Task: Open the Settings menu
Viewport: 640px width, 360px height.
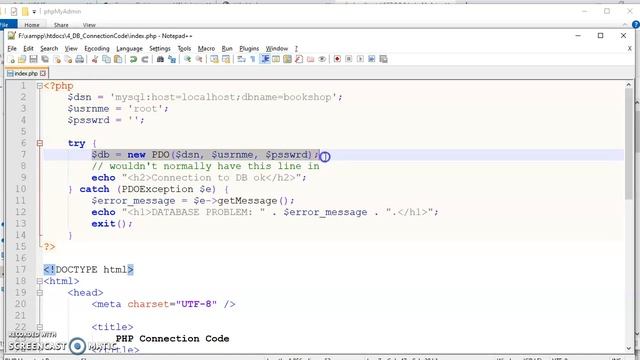Action: (160, 49)
